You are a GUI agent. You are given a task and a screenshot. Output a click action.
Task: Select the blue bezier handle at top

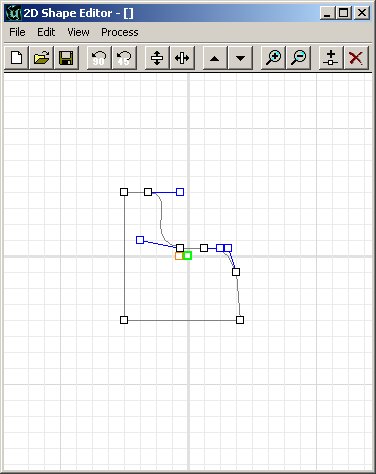[x=180, y=192]
